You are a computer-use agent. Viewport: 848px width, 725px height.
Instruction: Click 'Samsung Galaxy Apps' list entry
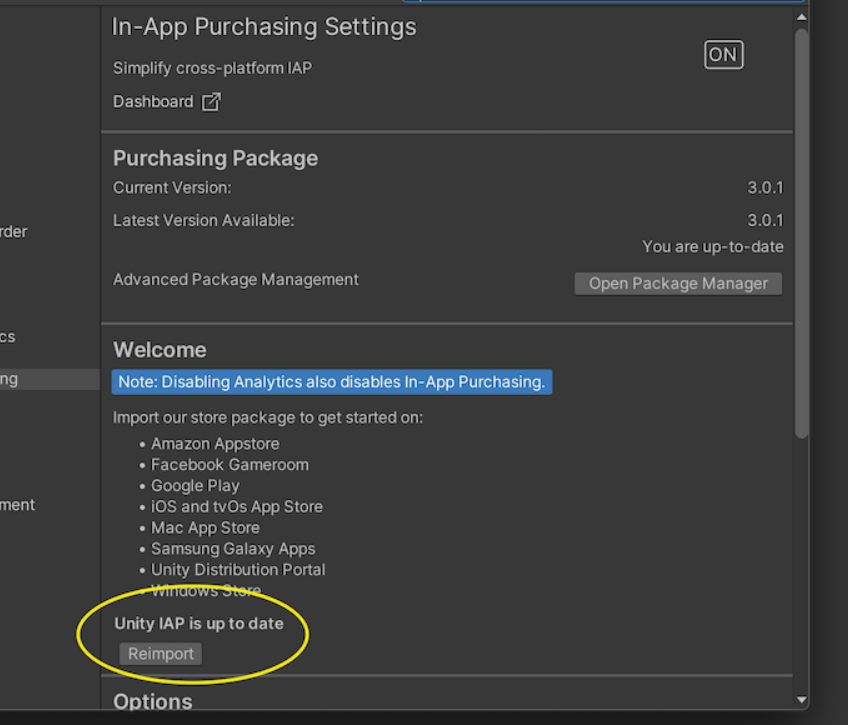pos(233,549)
